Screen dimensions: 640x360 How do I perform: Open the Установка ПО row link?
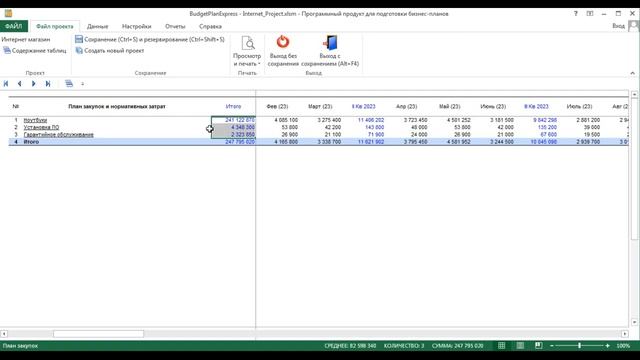41,127
